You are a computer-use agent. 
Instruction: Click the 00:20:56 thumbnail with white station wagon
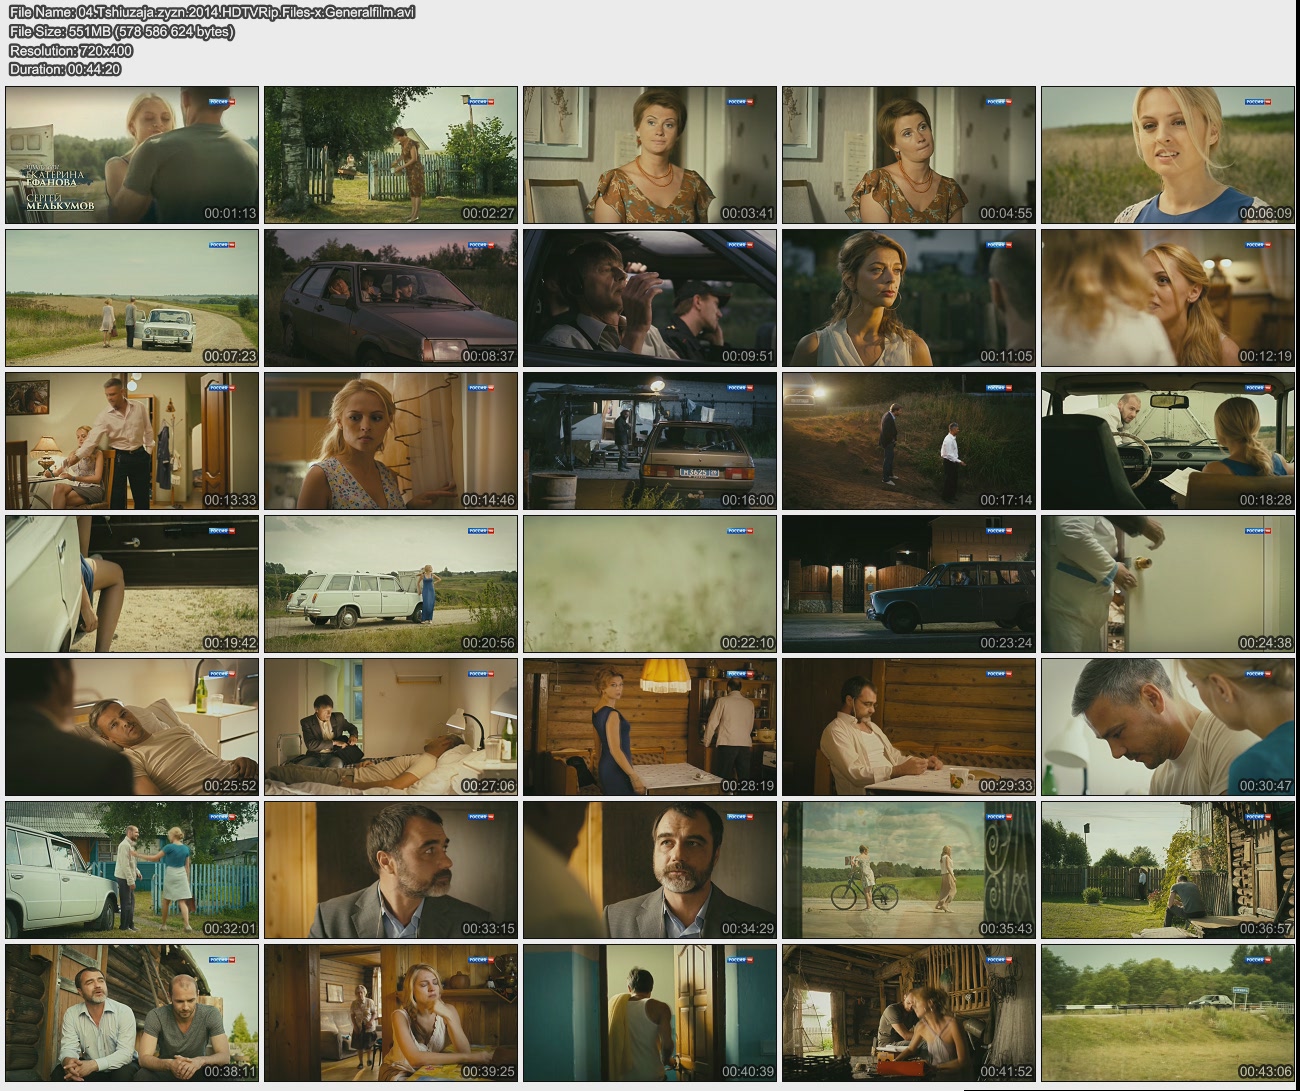coord(391,584)
